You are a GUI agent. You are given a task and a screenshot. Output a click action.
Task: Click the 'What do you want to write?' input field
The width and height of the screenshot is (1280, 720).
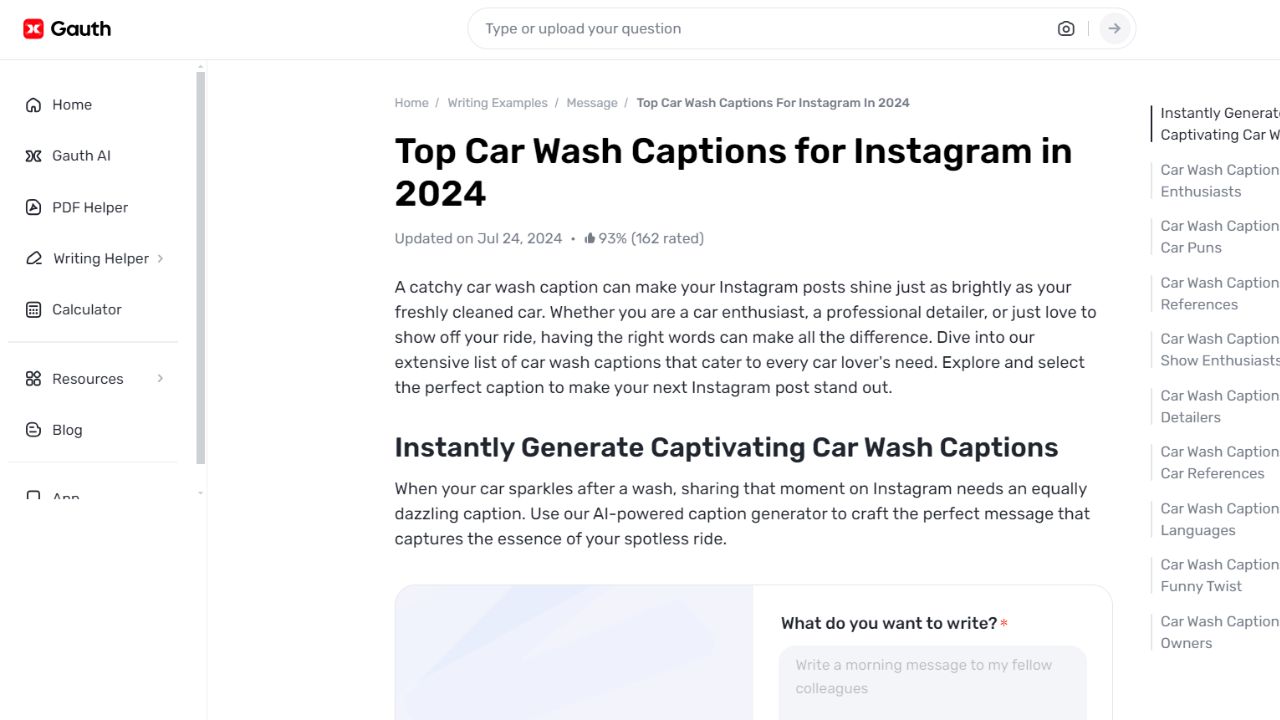click(932, 680)
